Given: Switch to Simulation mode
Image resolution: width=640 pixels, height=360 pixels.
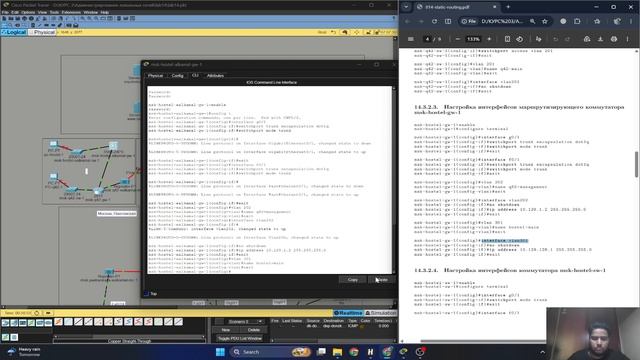Looking at the screenshot, I should click(x=380, y=313).
